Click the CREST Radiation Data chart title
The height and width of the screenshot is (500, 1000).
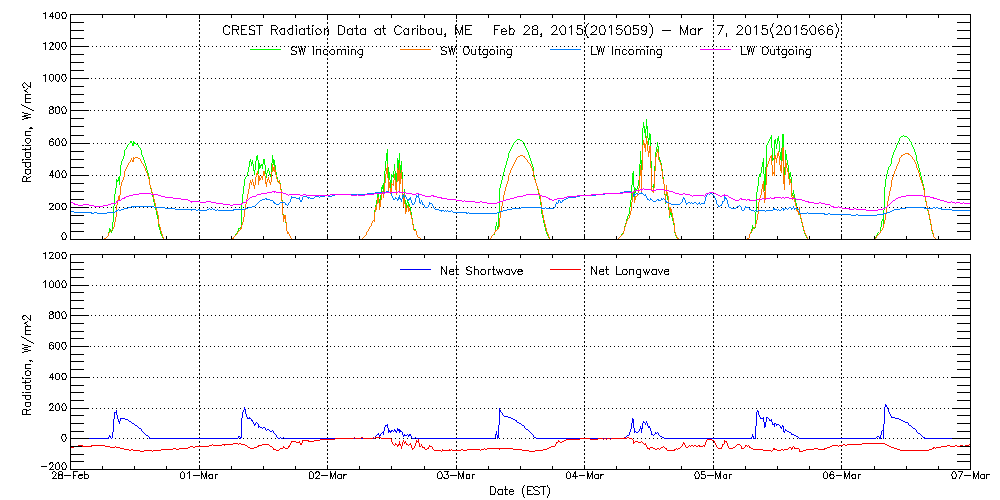click(x=530, y=31)
